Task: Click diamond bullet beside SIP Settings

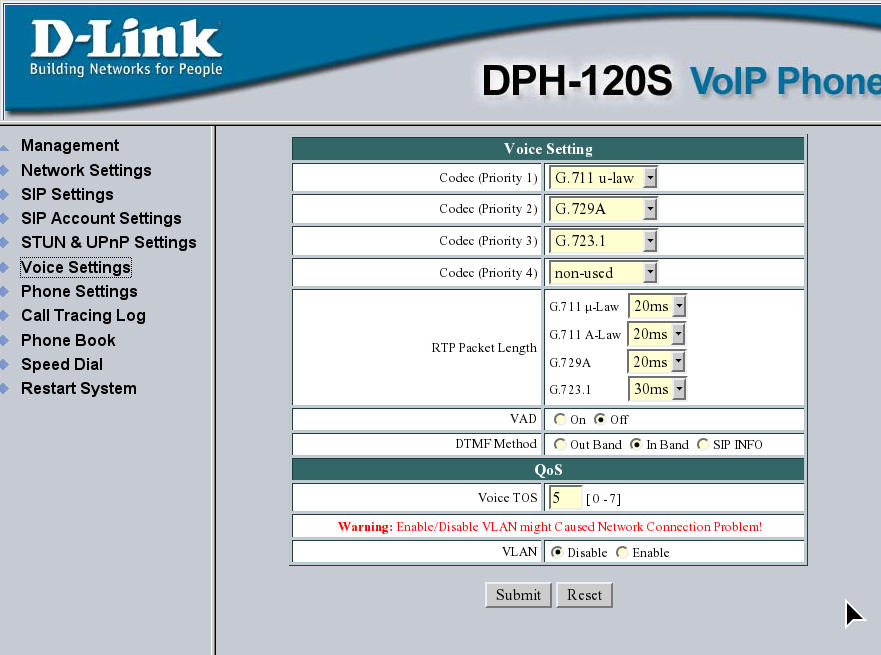Action: [4, 194]
